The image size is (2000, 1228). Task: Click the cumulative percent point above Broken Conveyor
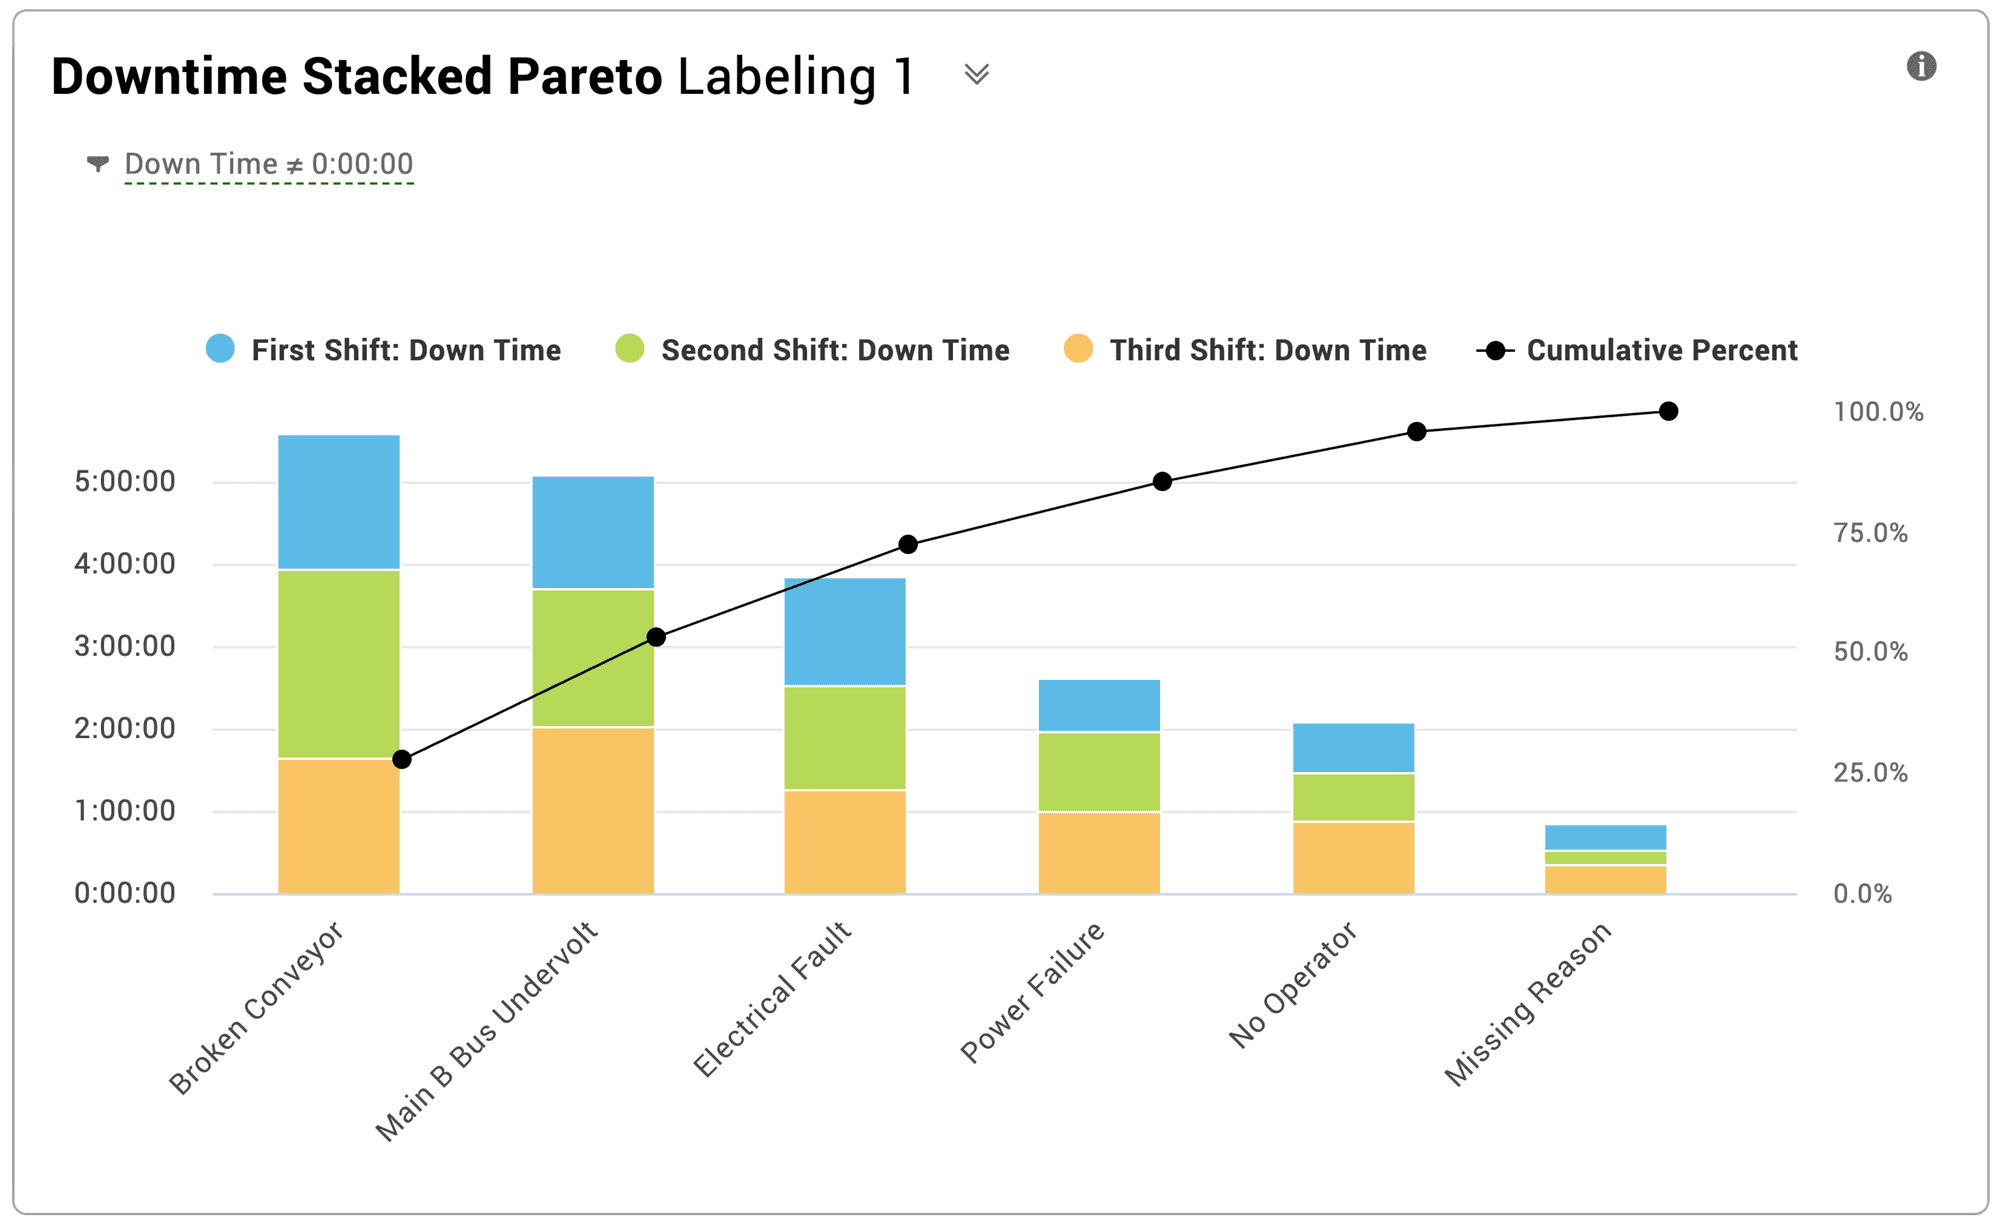coord(404,760)
